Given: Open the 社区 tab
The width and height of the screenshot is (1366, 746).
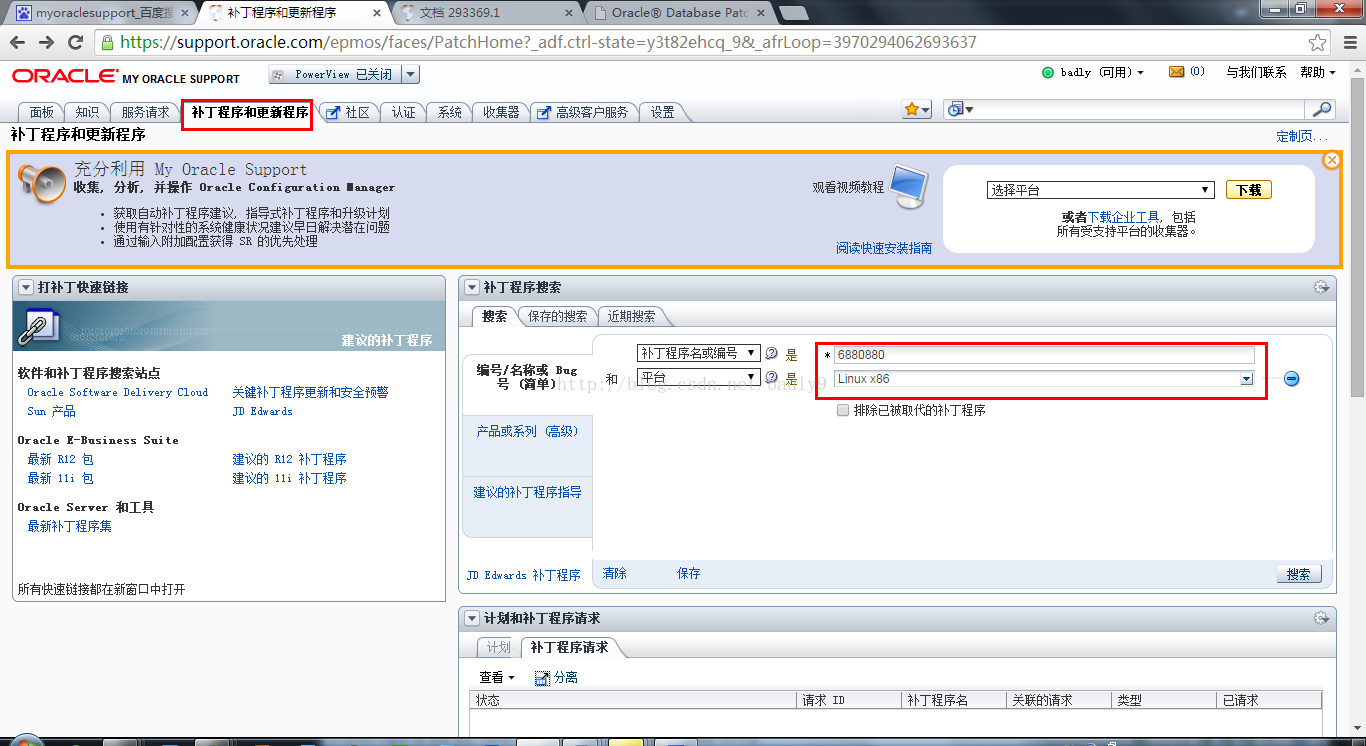Looking at the screenshot, I should (x=348, y=112).
